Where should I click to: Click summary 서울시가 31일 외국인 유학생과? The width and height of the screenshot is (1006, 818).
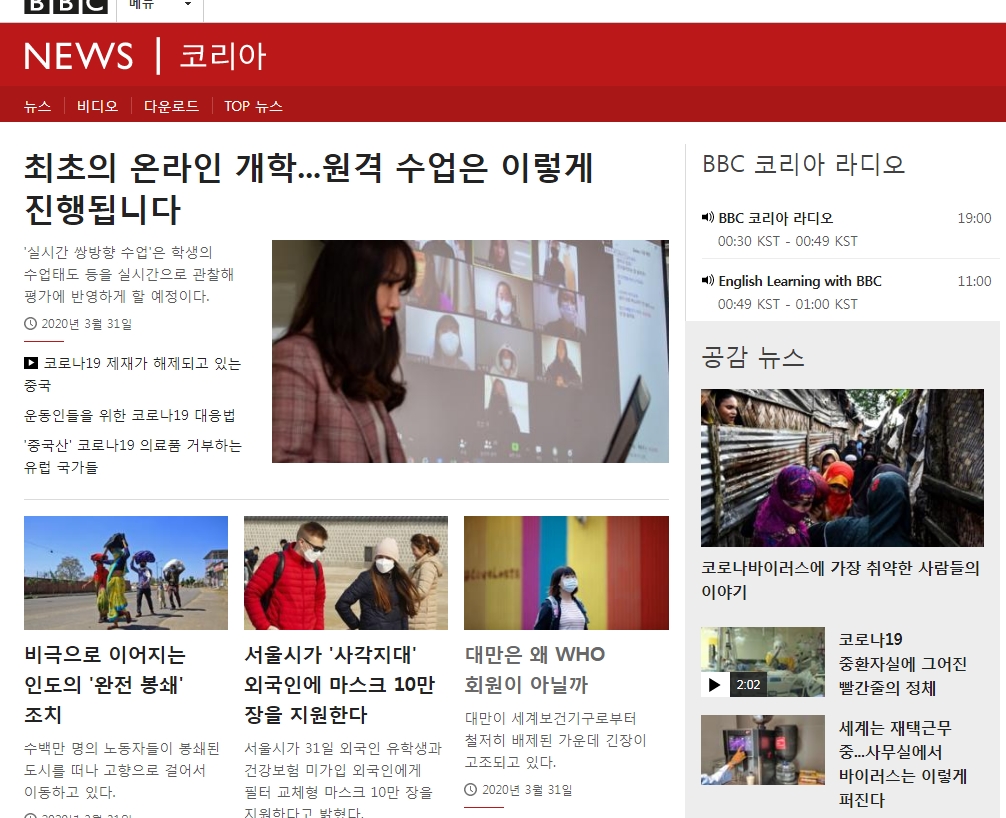(343, 779)
